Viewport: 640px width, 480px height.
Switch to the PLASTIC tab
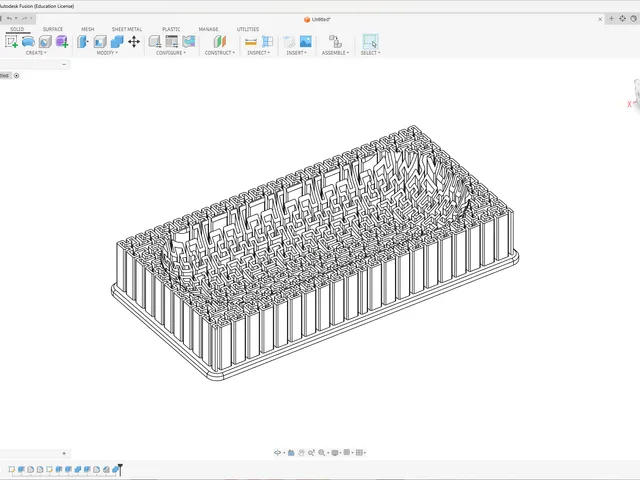171,29
